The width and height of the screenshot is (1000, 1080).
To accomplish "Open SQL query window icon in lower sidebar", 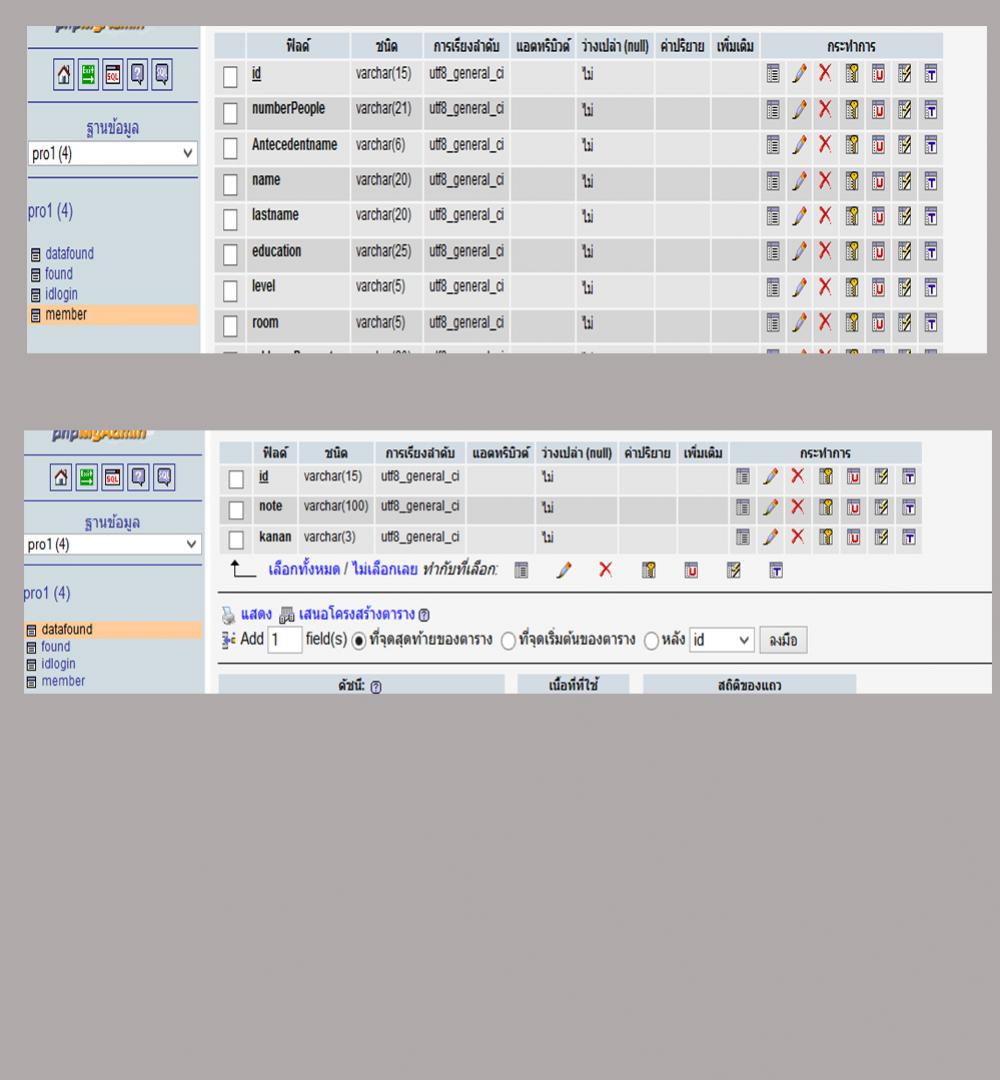I will pyautogui.click(x=112, y=477).
